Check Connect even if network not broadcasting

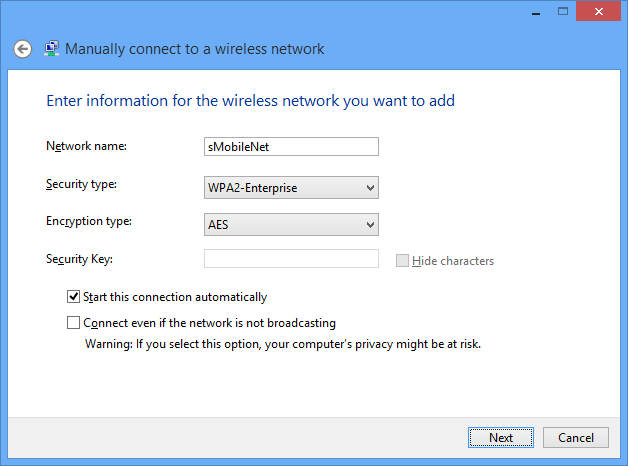click(x=73, y=323)
